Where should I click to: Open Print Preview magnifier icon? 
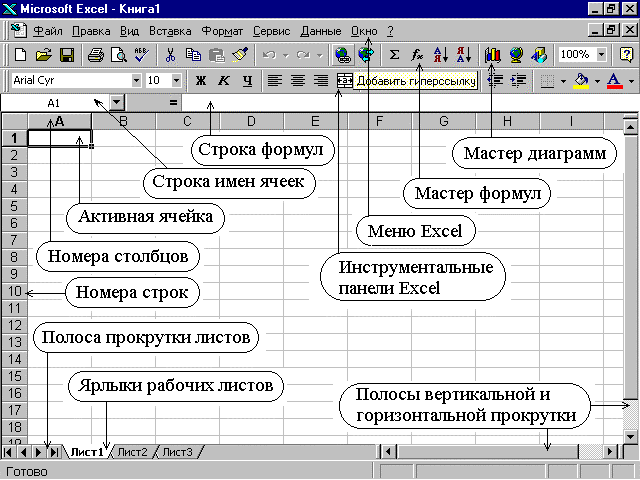tap(119, 55)
